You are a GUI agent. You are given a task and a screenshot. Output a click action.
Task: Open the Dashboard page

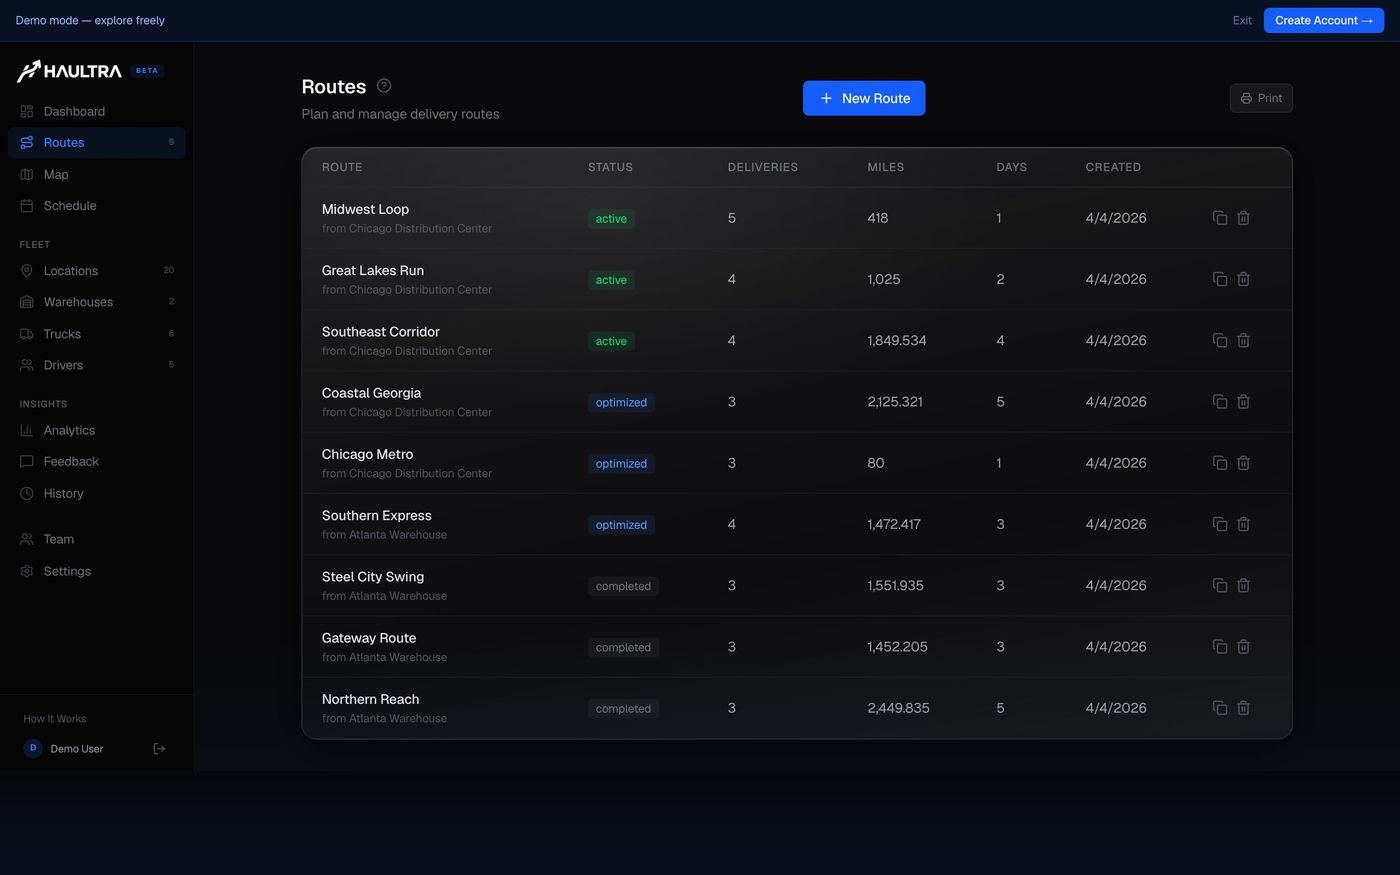(x=96, y=111)
